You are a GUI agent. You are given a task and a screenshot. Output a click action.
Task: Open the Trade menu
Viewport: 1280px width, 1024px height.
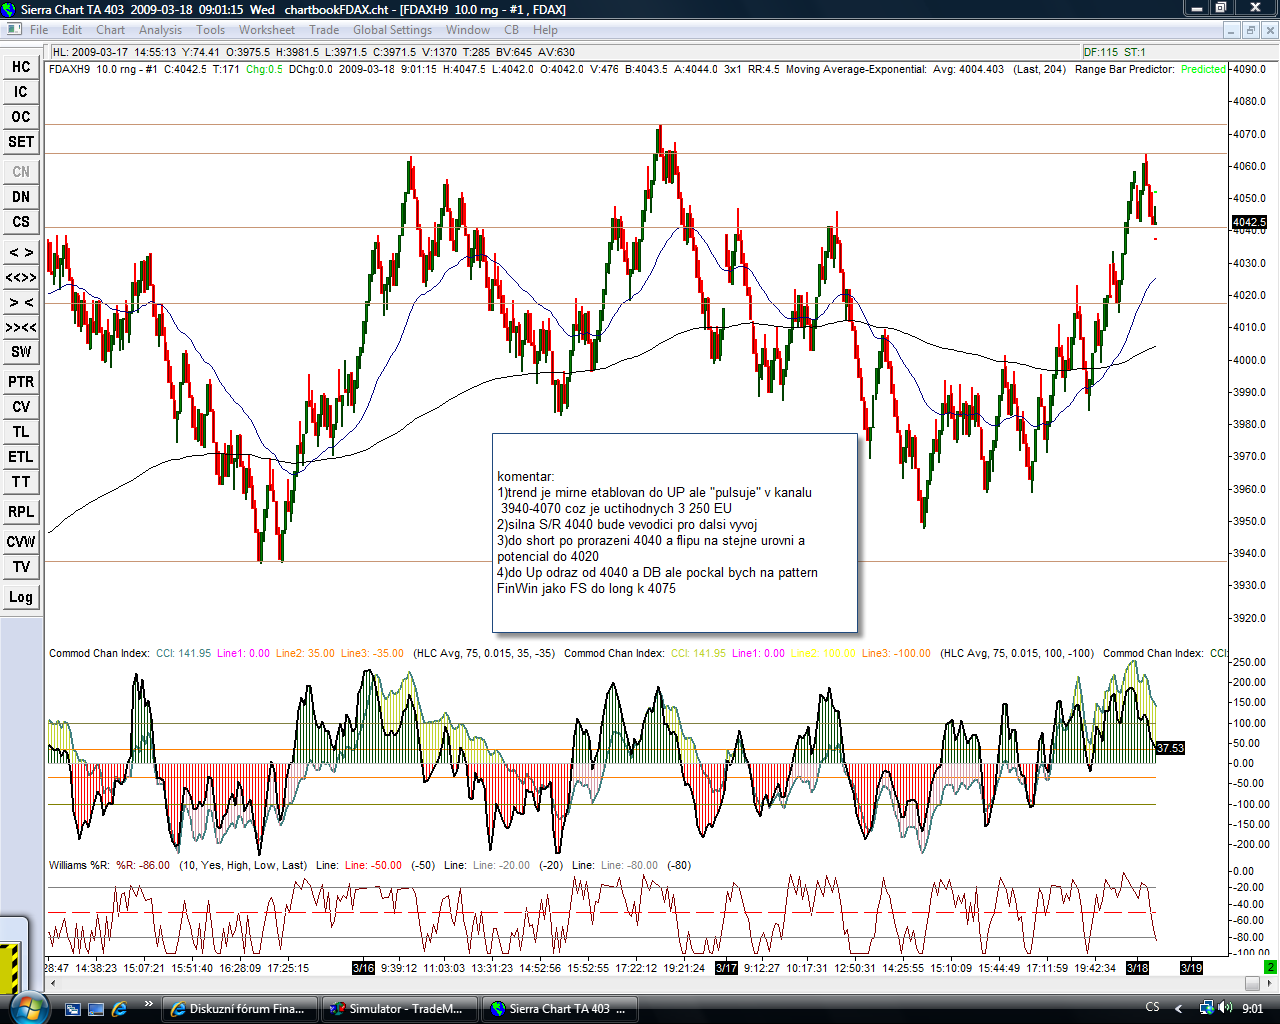324,30
